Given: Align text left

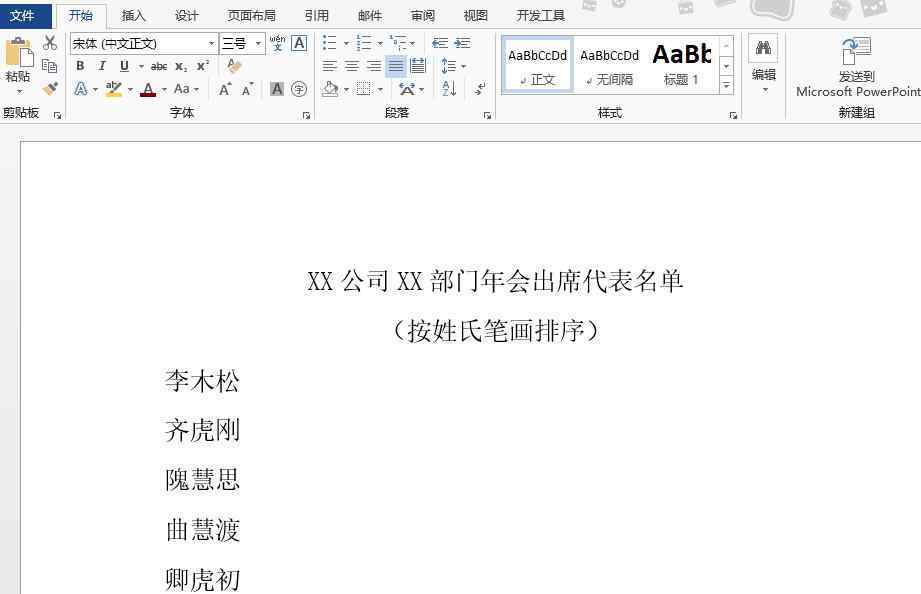Looking at the screenshot, I should click(x=330, y=66).
